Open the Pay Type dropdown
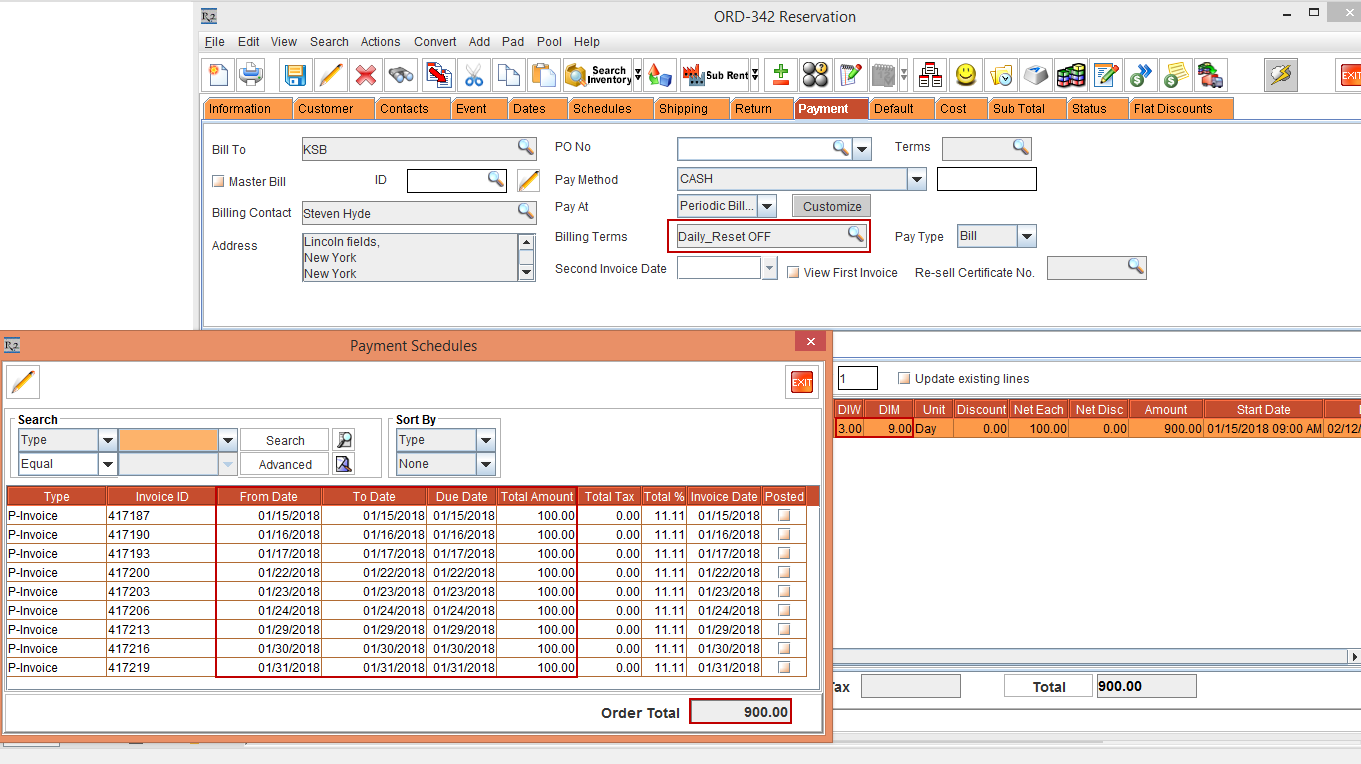The width and height of the screenshot is (1361, 764). click(1027, 237)
